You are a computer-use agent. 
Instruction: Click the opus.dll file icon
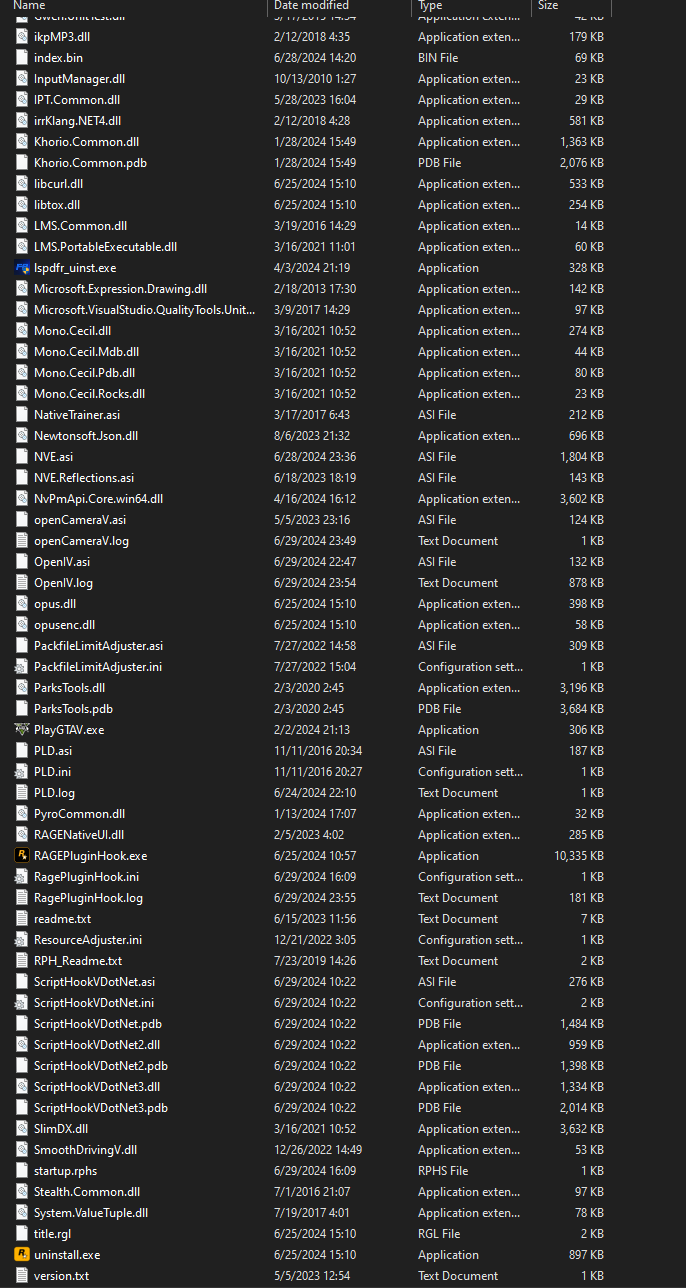point(22,604)
